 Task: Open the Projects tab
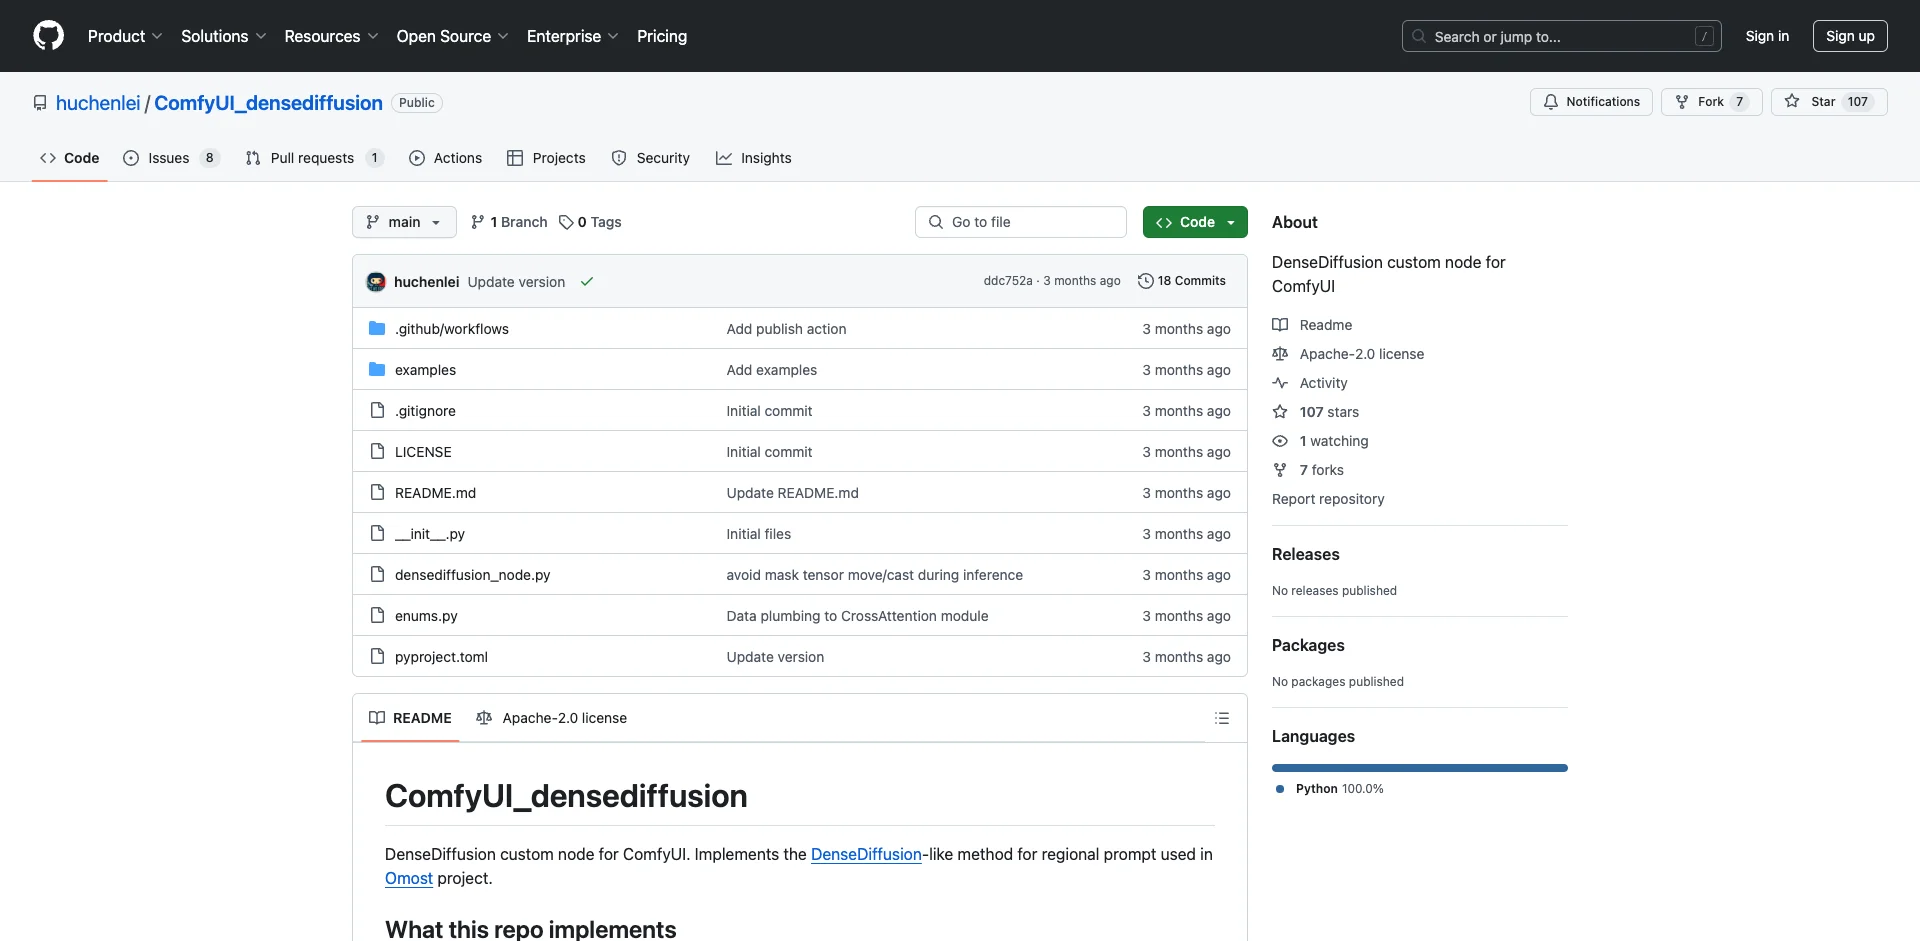546,158
